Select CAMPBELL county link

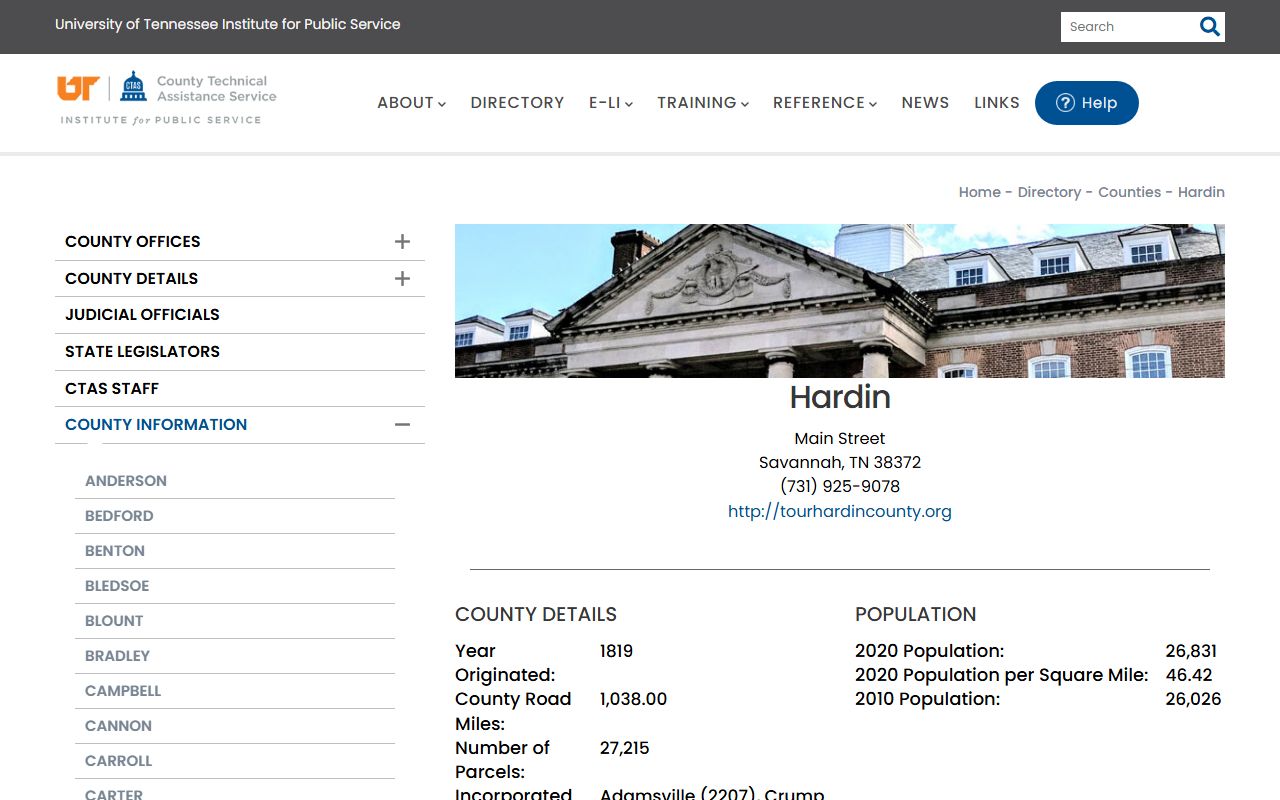coord(123,691)
